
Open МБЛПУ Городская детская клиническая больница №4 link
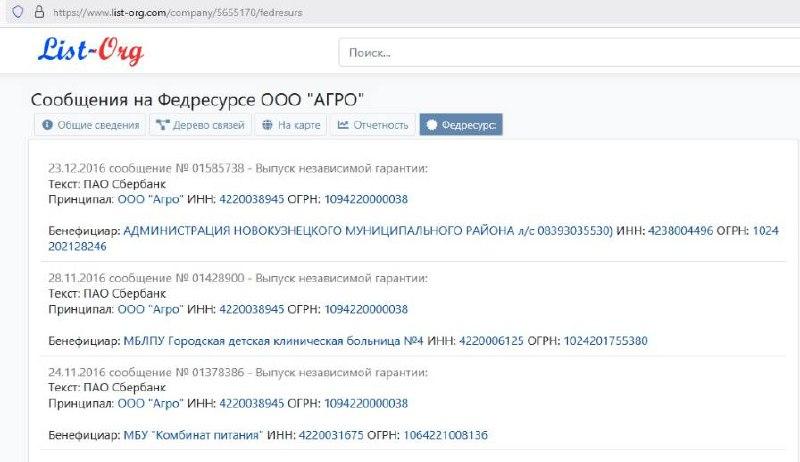[x=273, y=341]
